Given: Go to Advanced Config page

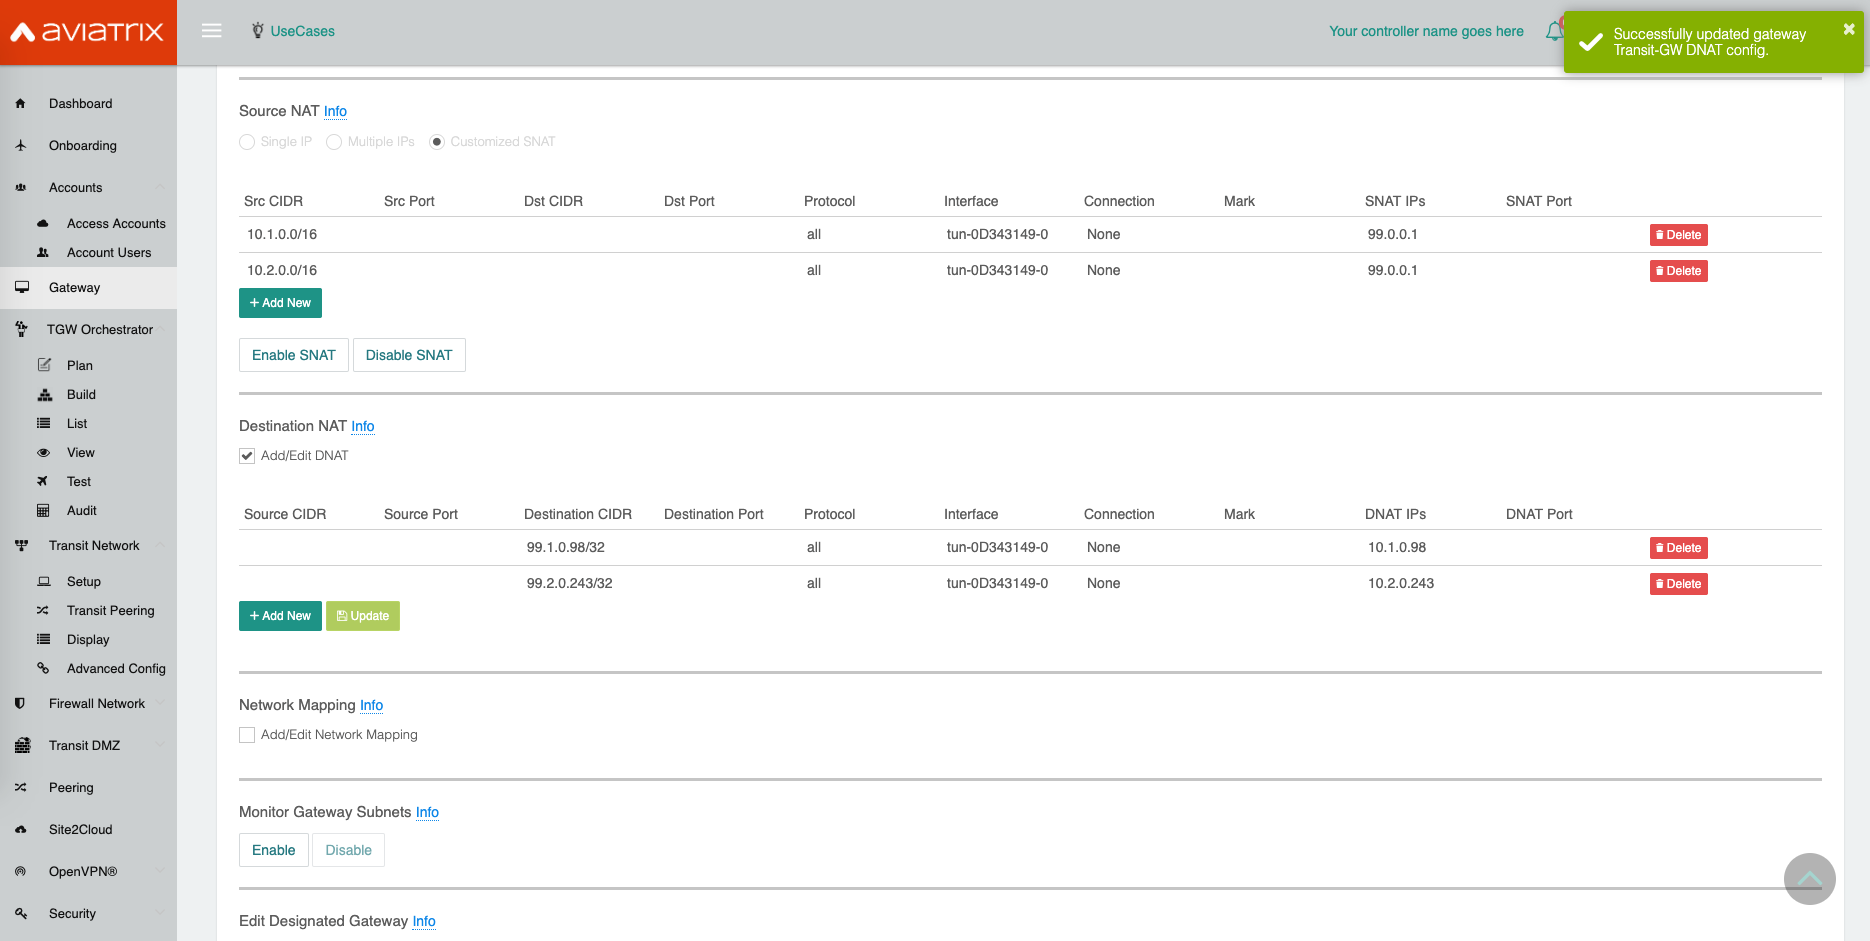Looking at the screenshot, I should pyautogui.click(x=116, y=669).
